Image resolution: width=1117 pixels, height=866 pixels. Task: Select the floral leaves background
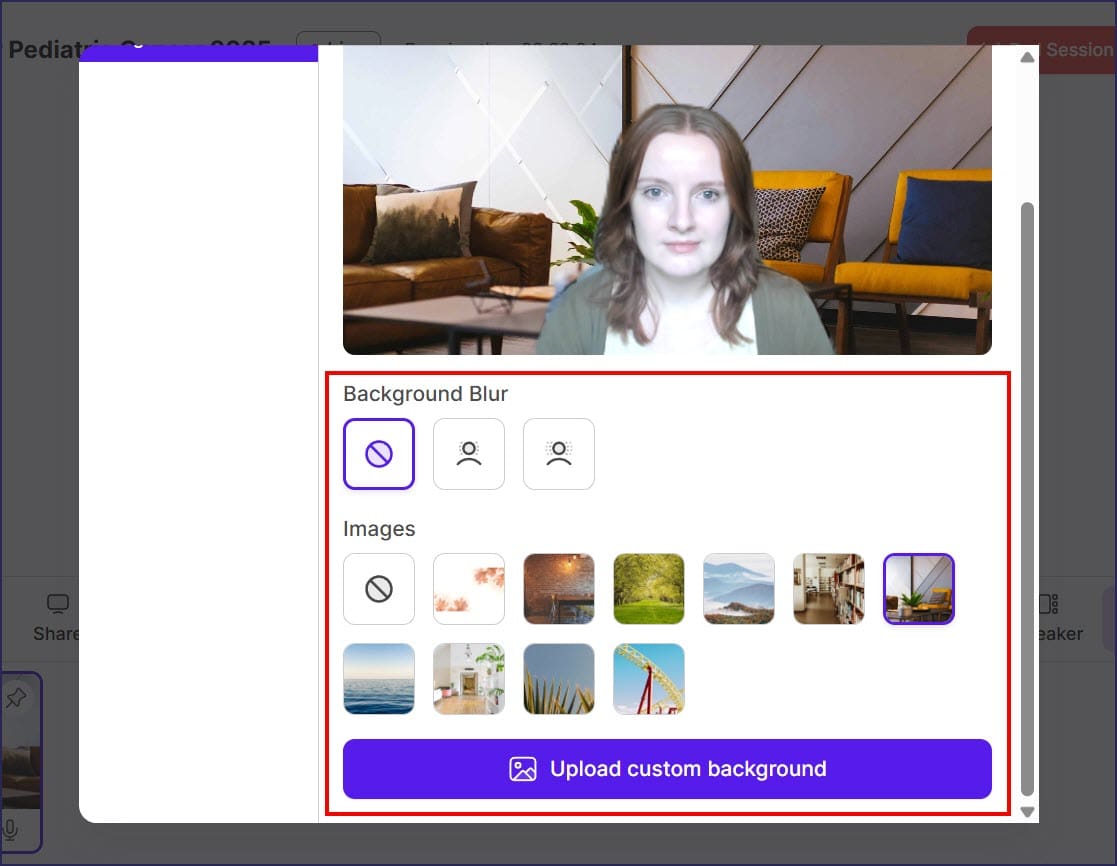click(468, 589)
